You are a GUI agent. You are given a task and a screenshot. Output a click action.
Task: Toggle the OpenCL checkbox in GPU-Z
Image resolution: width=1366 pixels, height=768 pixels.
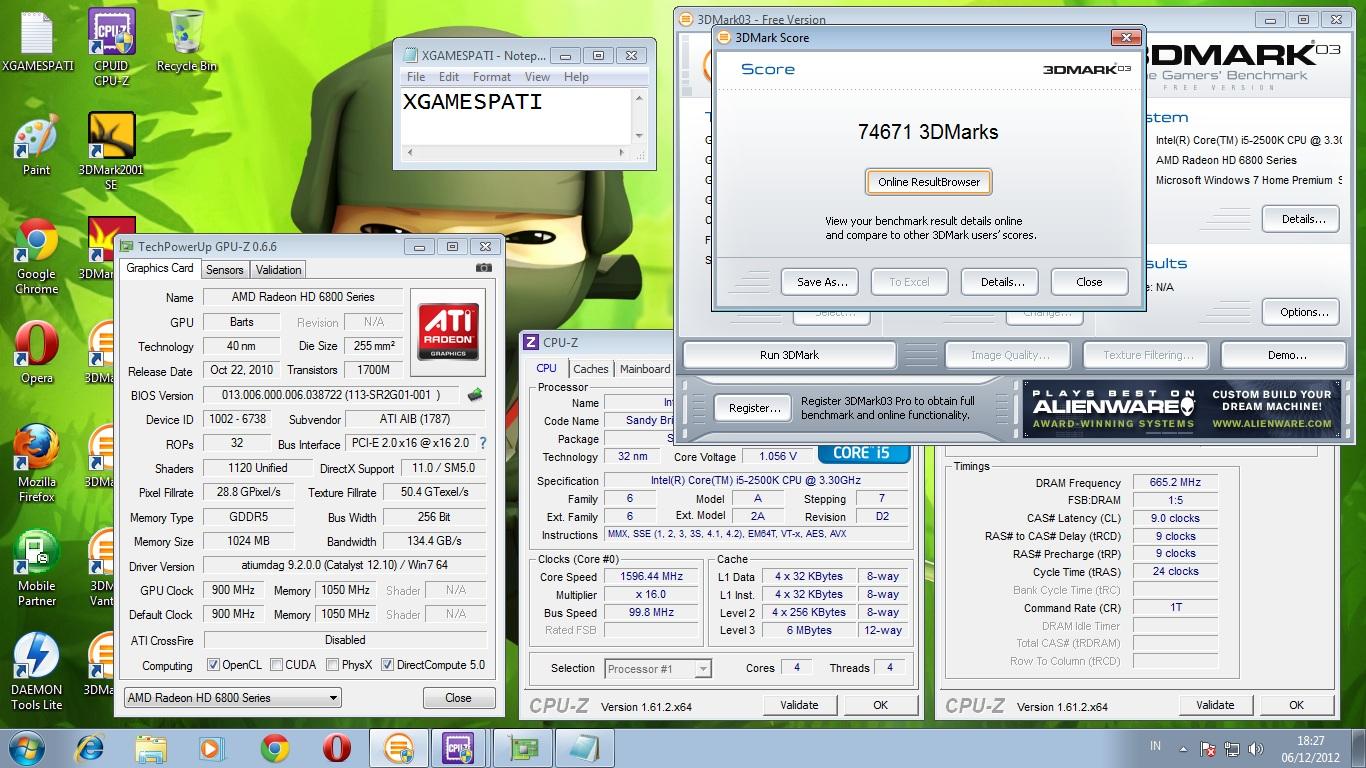point(213,665)
